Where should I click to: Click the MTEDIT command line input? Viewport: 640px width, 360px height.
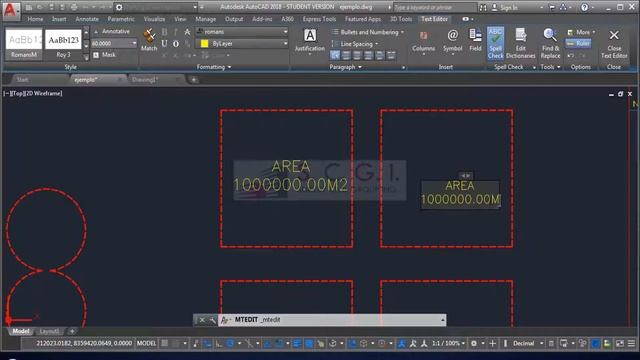pos(331,320)
